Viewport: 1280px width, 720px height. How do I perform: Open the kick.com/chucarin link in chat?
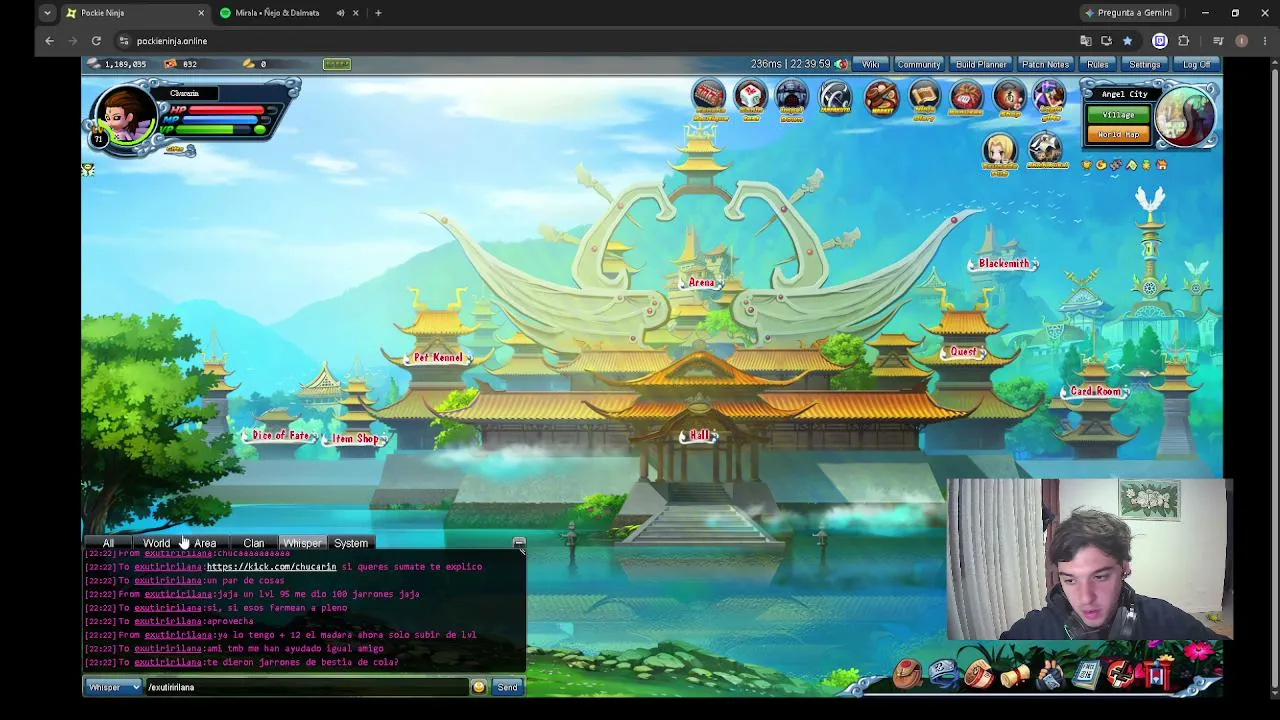pyautogui.click(x=271, y=567)
